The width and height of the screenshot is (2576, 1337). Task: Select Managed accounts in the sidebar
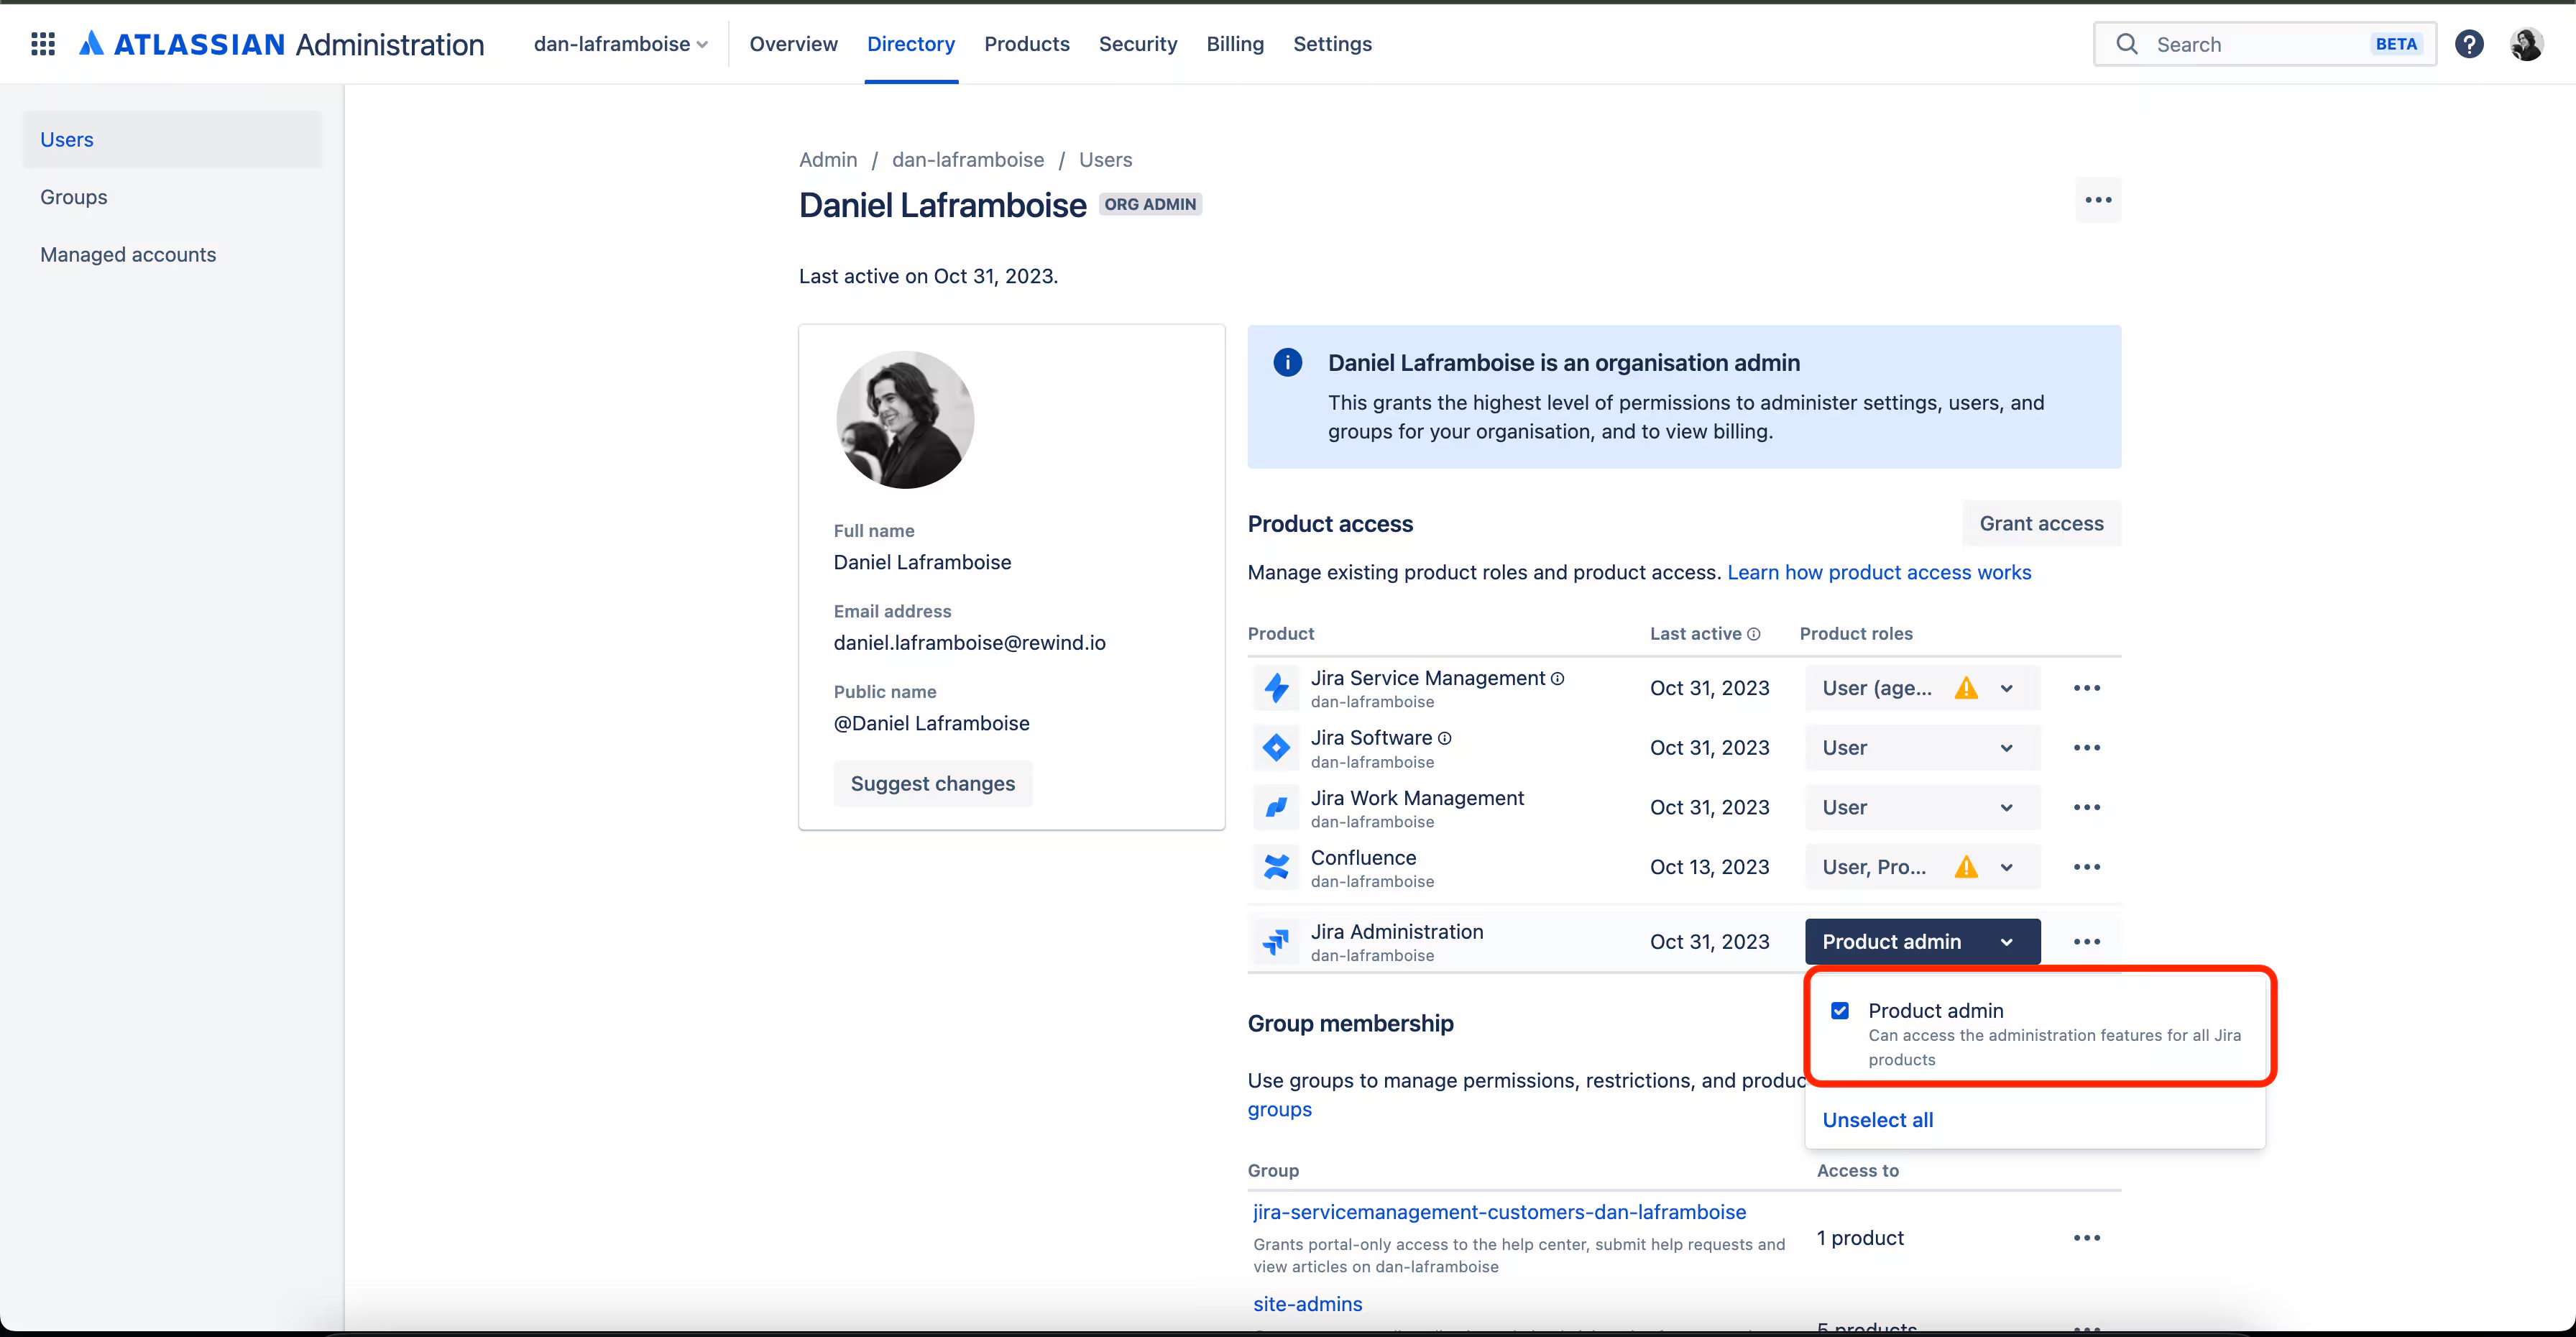pyautogui.click(x=172, y=255)
